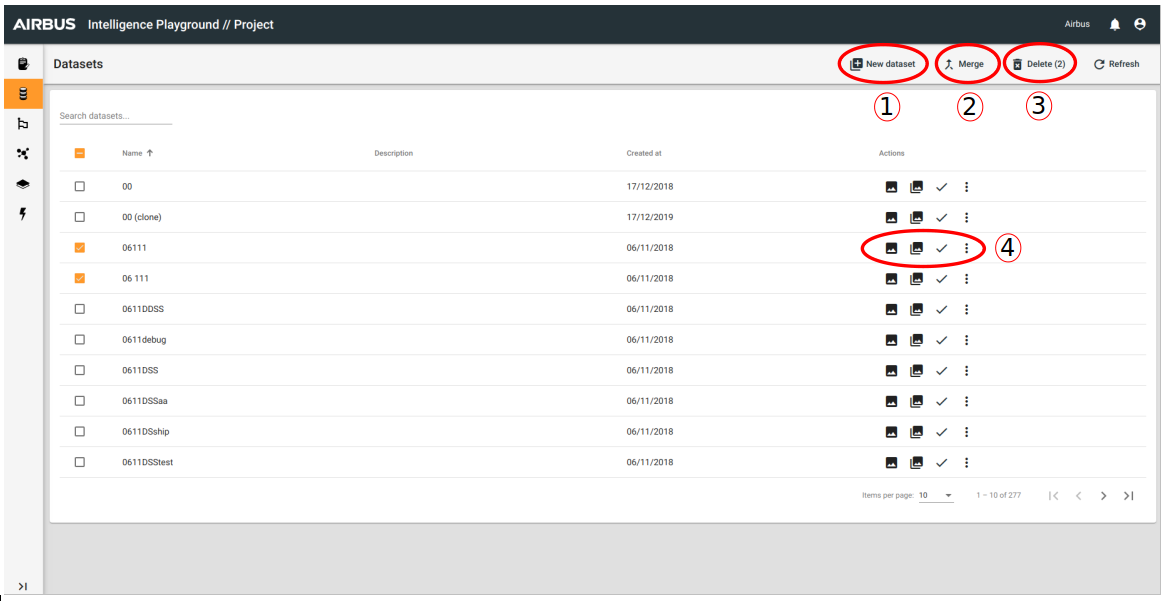Viewport: 1167px width, 601px height.
Task: Jump to the first page of datasets
Action: (1053, 496)
